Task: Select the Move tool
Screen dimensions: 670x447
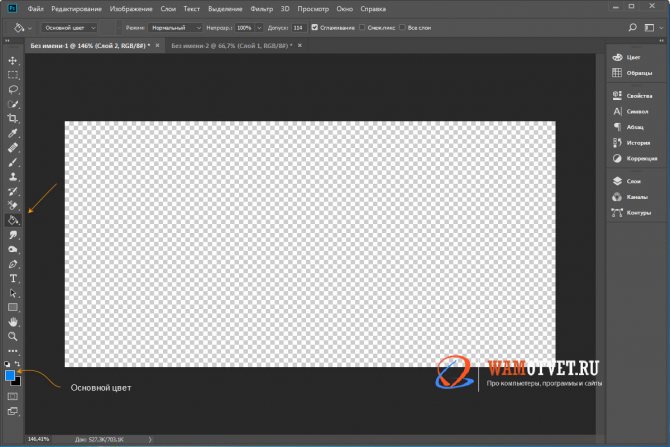Action: click(x=13, y=60)
